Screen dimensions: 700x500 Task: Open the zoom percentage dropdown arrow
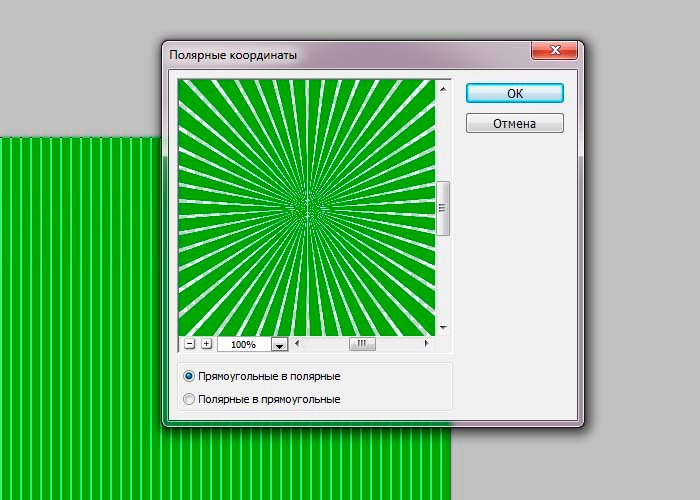(280, 344)
